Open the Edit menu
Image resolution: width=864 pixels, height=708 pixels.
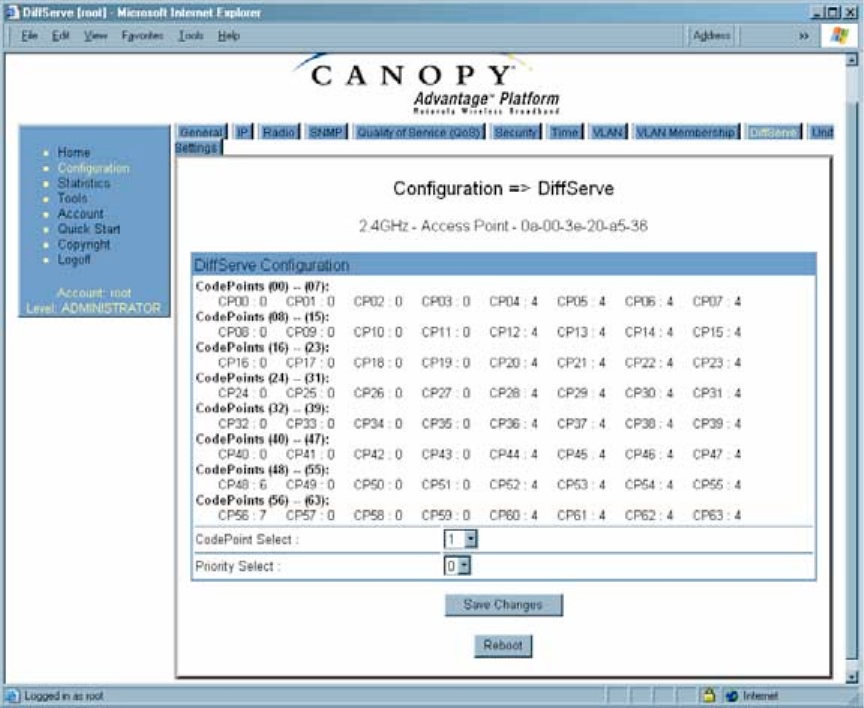coord(61,36)
